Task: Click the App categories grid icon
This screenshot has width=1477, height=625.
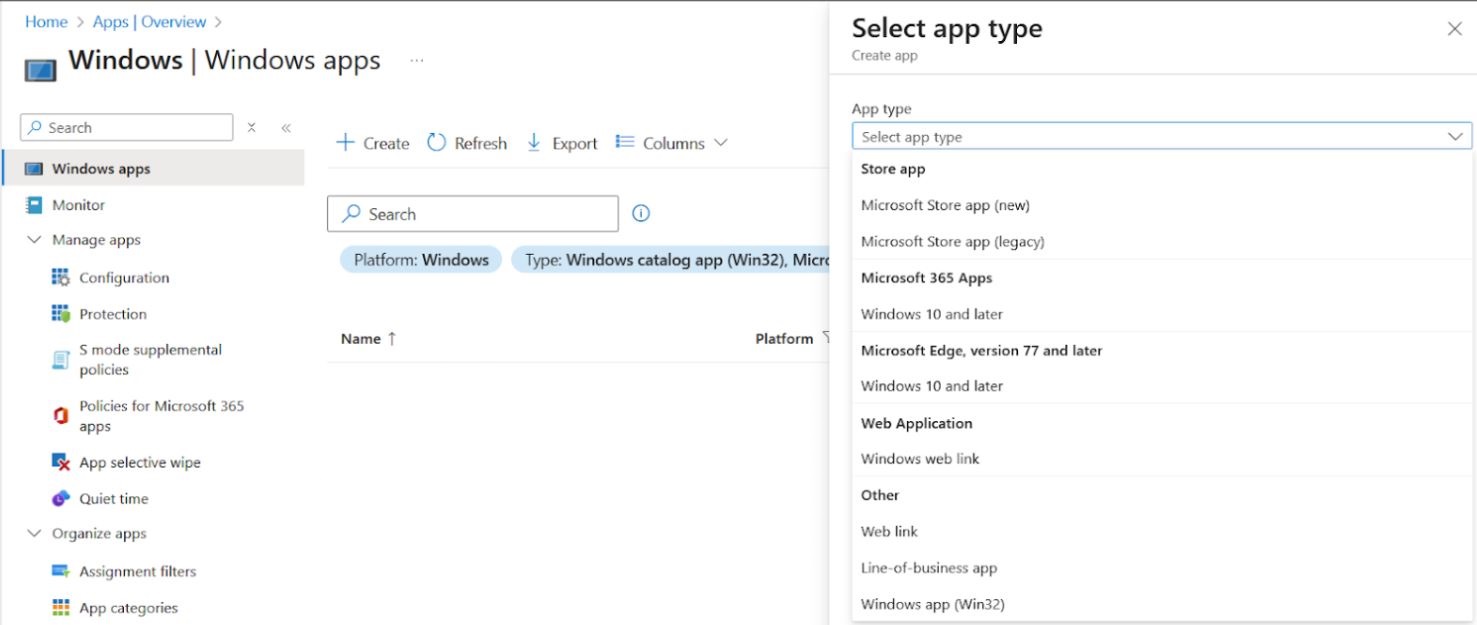Action: coord(61,608)
